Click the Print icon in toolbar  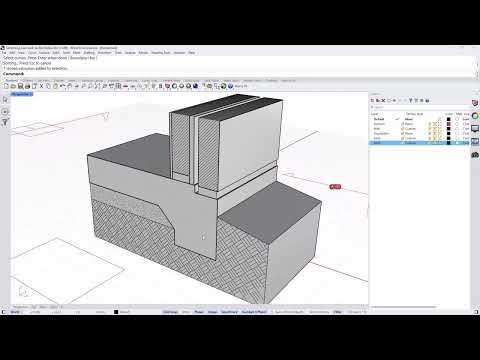click(27, 86)
